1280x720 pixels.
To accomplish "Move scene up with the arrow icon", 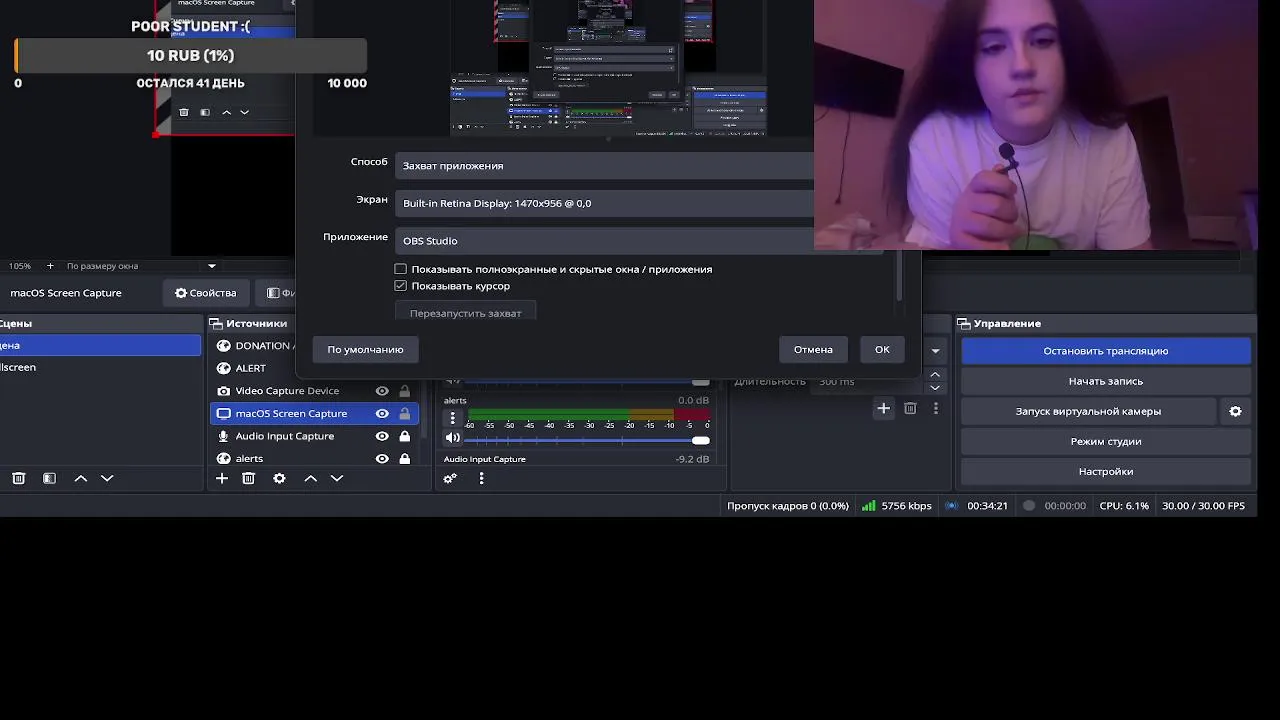I will point(81,478).
